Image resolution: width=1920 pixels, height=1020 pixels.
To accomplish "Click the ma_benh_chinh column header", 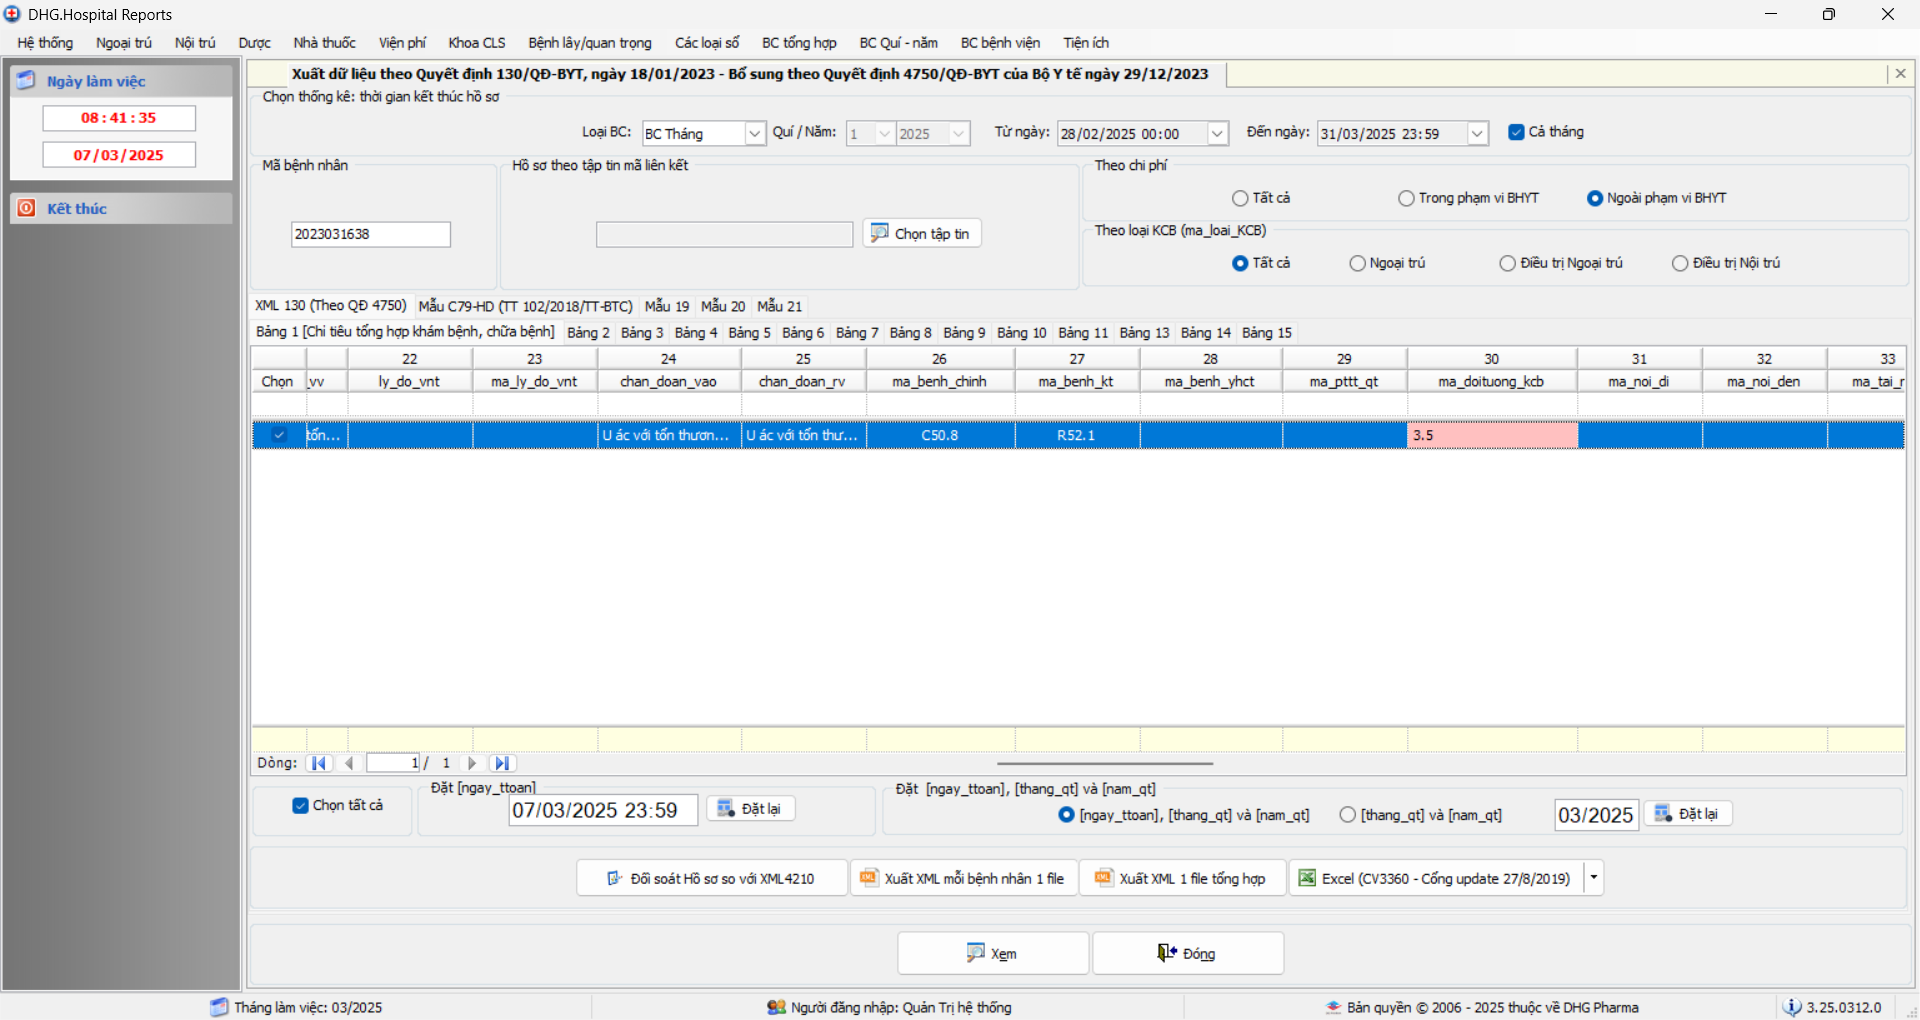I will point(939,381).
